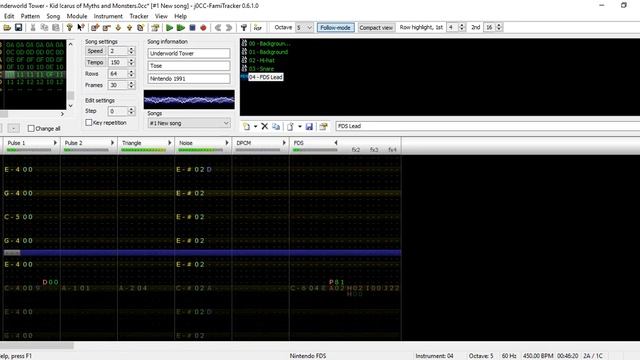
Task: Select instrument 03 - Snare
Action: 261,69
